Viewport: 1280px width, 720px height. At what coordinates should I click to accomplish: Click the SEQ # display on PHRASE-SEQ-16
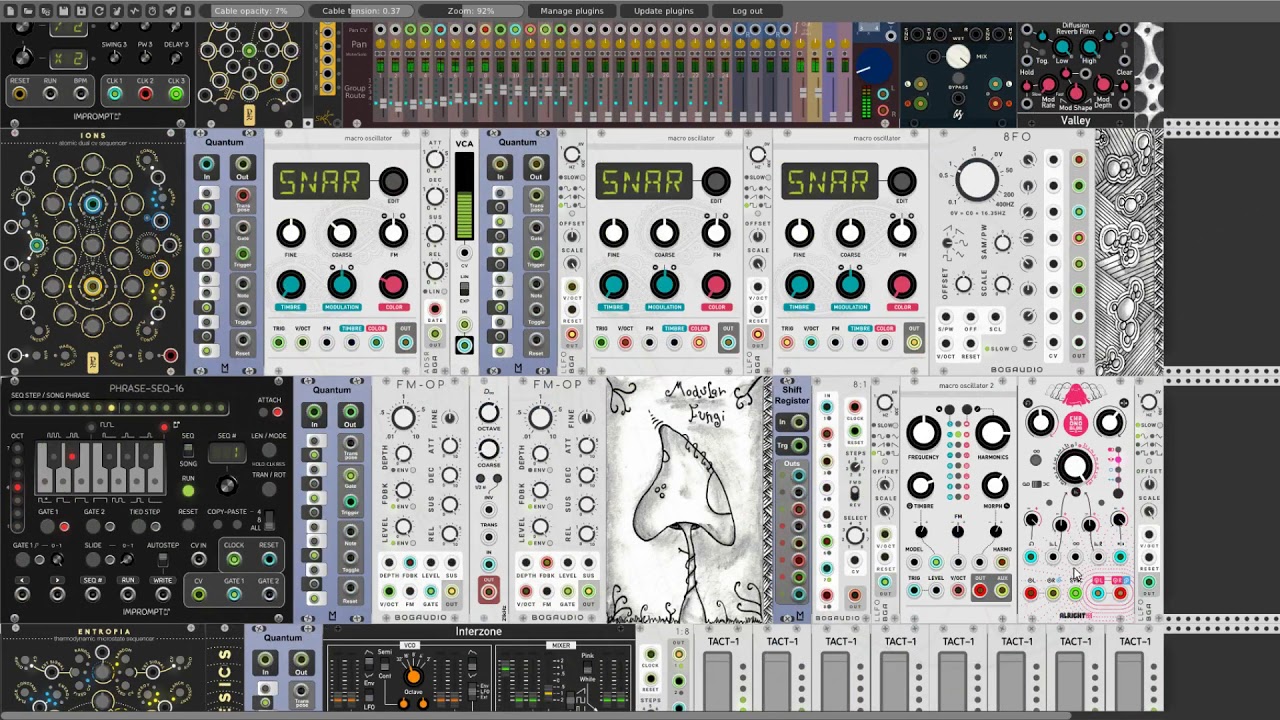[x=227, y=453]
